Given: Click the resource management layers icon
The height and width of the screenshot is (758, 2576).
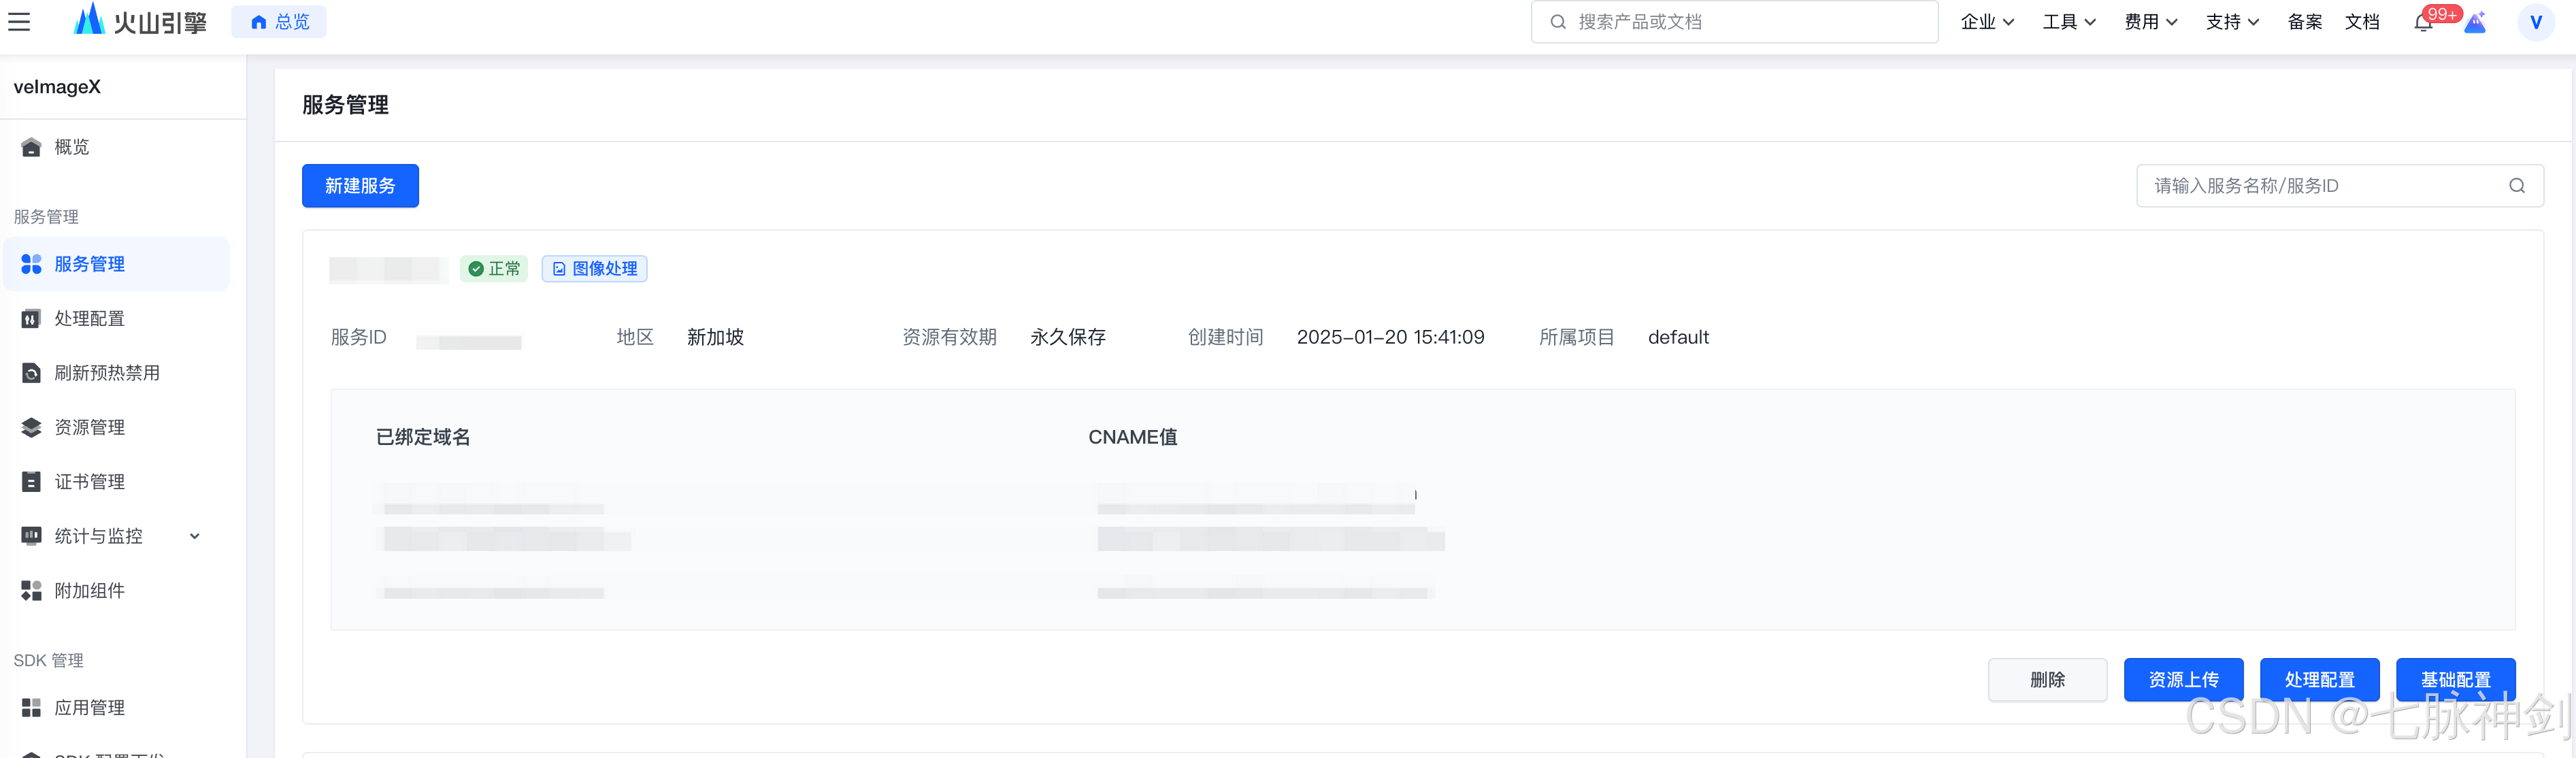Looking at the screenshot, I should click(31, 428).
